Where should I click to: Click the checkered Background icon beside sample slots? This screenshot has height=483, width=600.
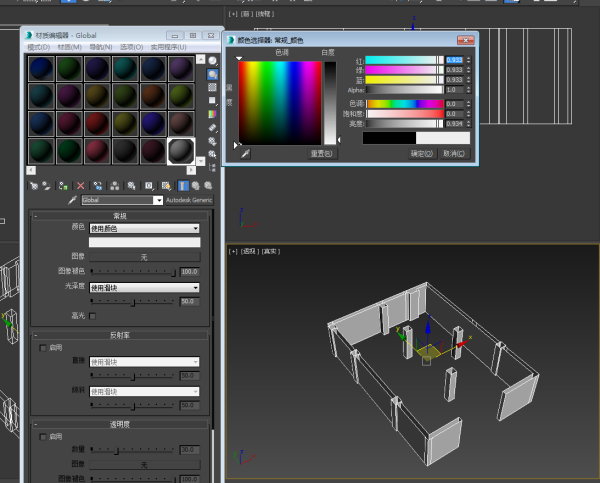[213, 88]
